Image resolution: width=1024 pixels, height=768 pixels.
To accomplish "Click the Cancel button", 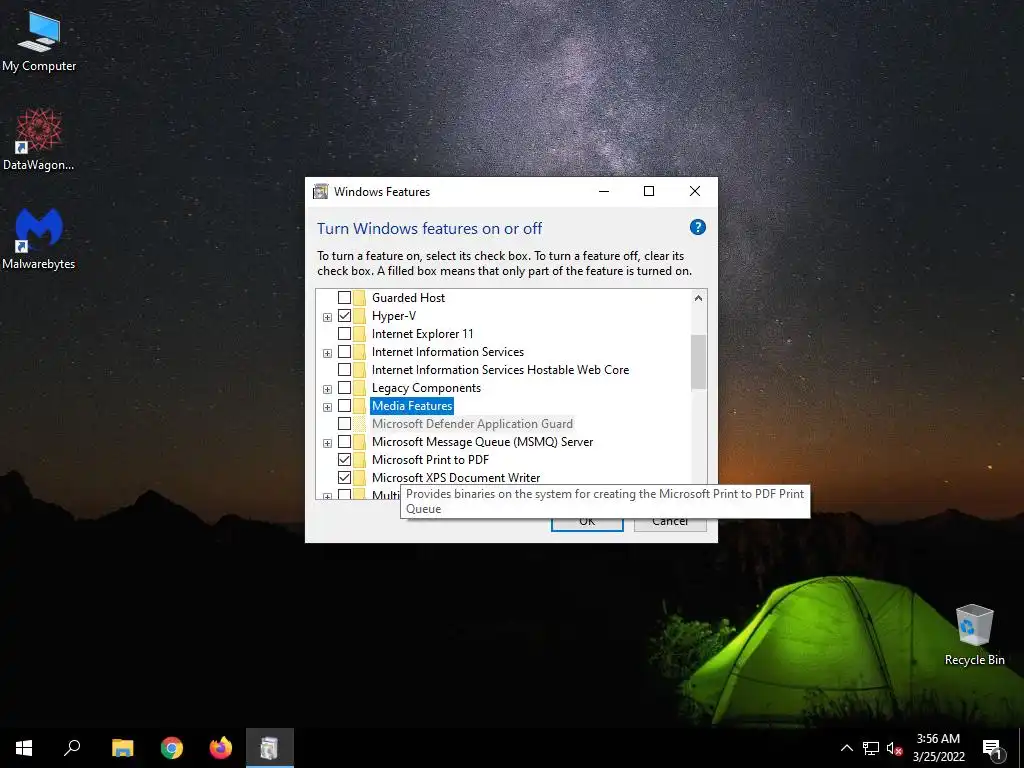I will (x=670, y=522).
